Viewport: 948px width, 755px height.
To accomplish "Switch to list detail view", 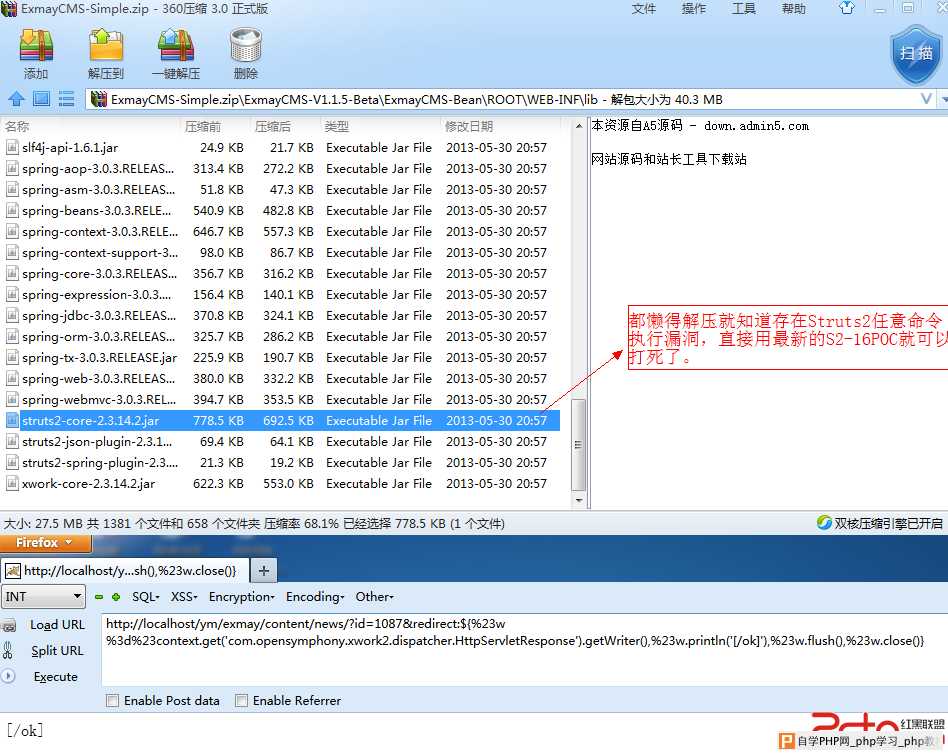I will 66,99.
